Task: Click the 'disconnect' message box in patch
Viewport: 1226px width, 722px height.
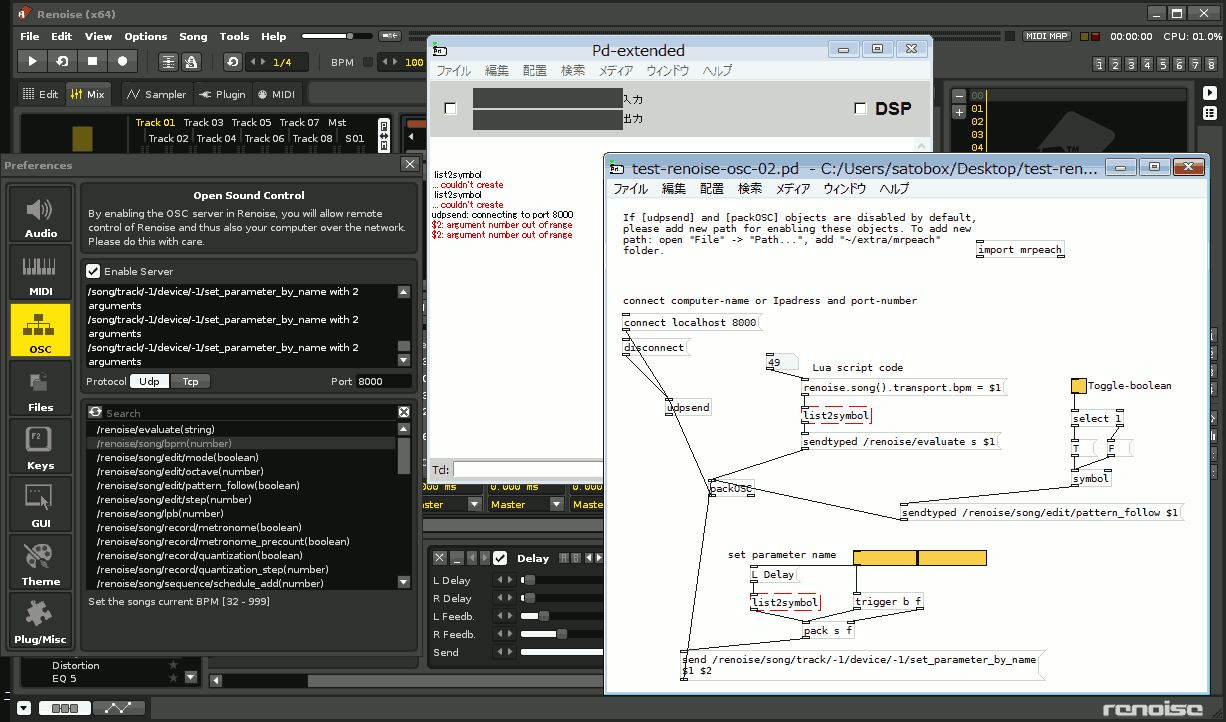Action: pyautogui.click(x=655, y=347)
